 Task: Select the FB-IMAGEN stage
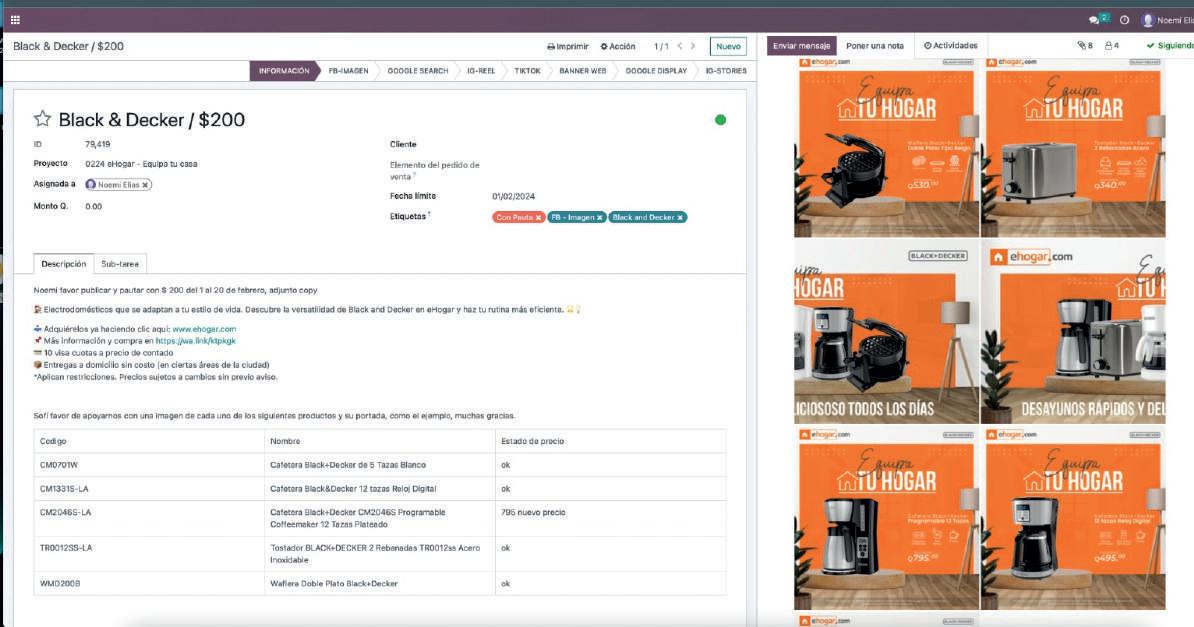click(x=348, y=71)
